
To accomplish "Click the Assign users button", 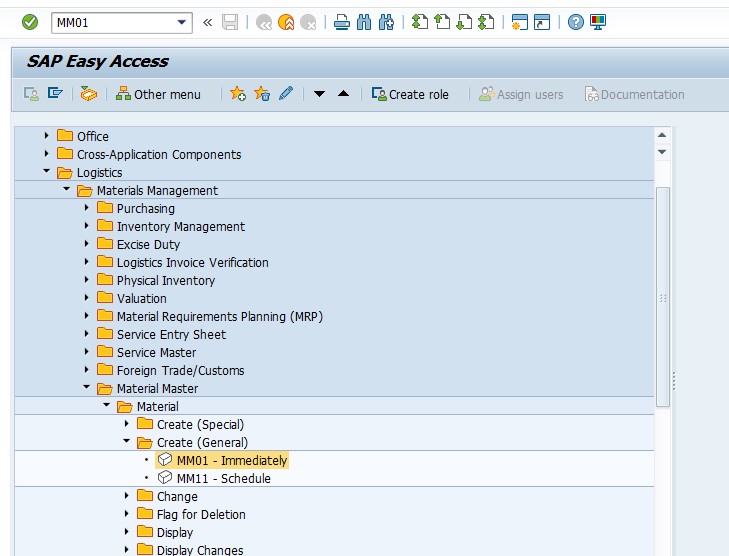I will click(521, 94).
